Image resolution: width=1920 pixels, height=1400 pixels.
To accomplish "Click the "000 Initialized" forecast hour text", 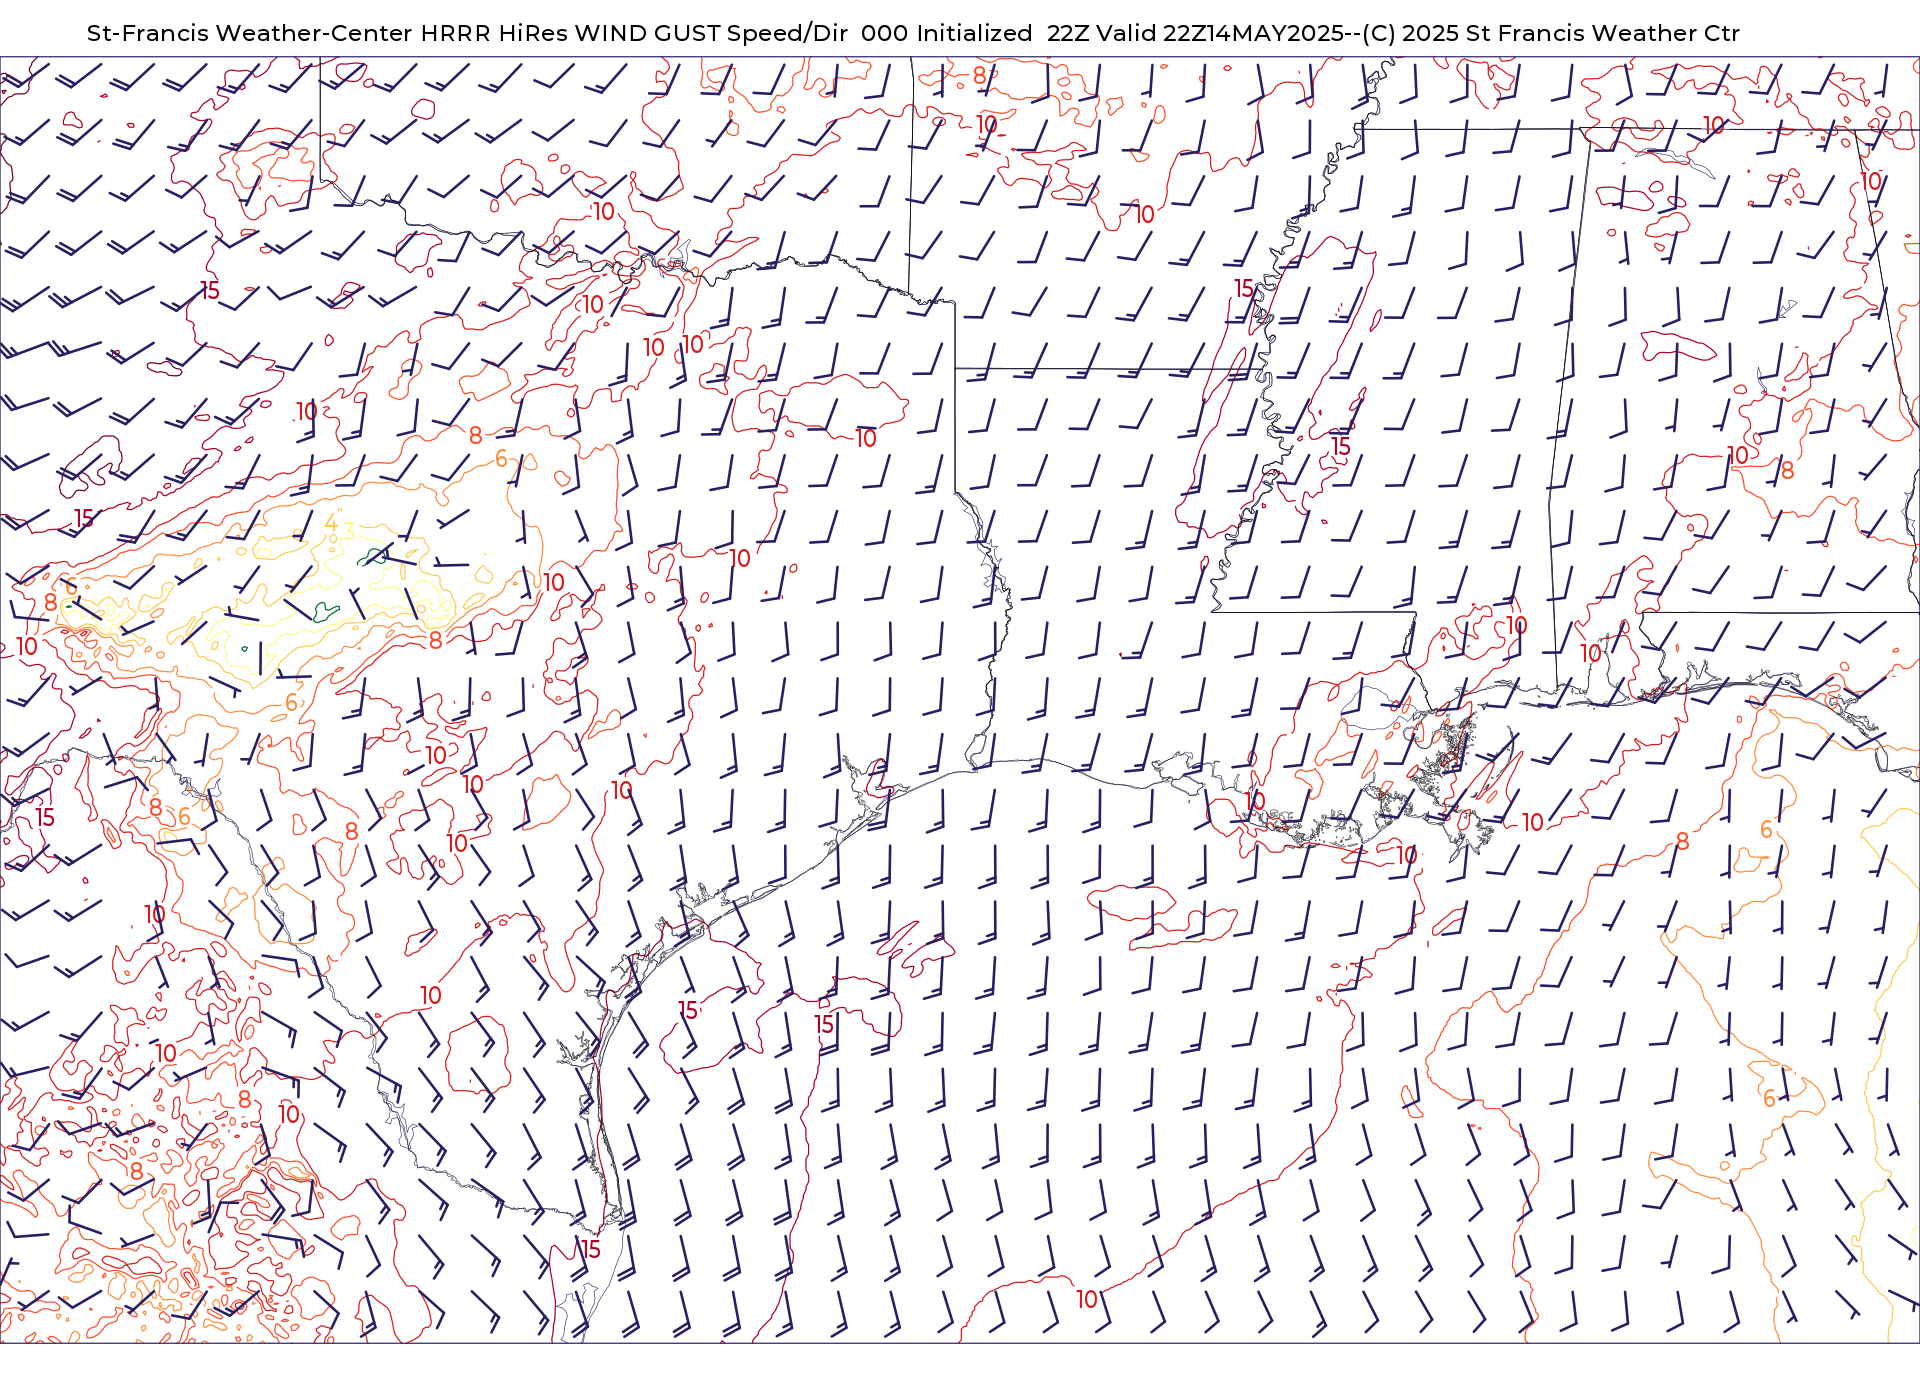I will pyautogui.click(x=946, y=33).
